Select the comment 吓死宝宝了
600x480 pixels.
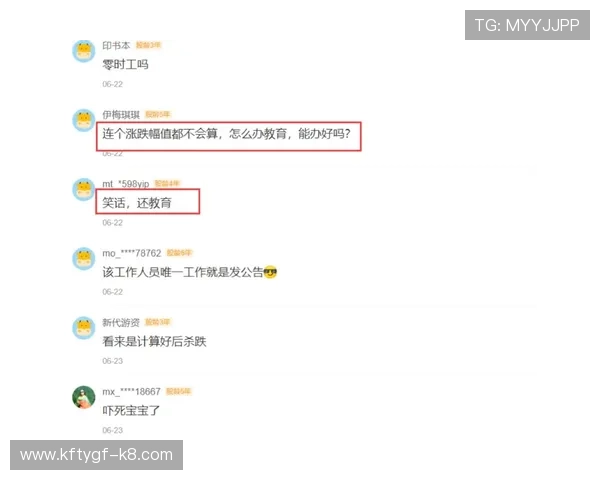click(131, 411)
